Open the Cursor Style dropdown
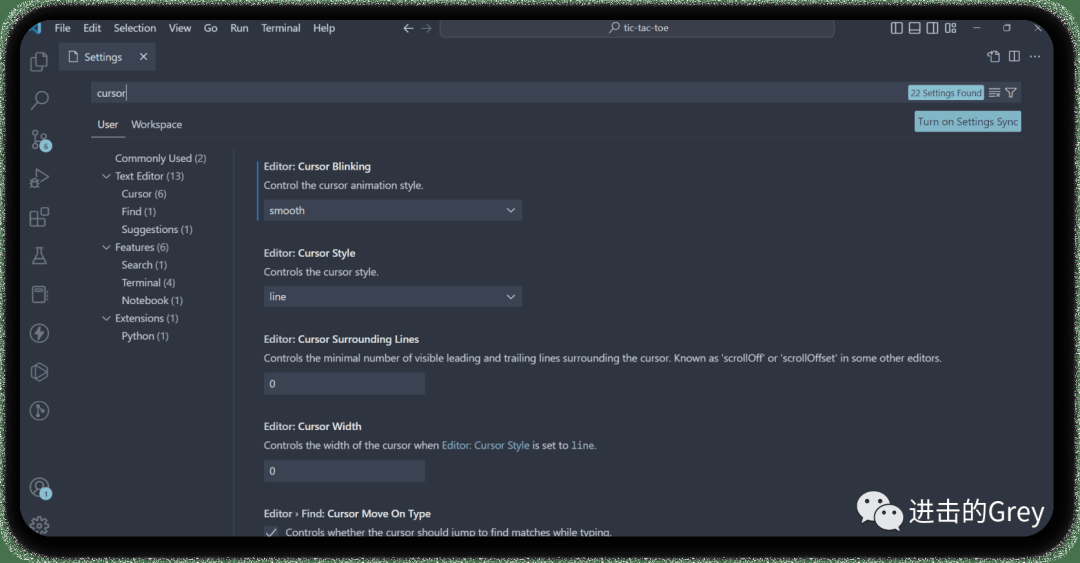1080x563 pixels. (x=393, y=296)
